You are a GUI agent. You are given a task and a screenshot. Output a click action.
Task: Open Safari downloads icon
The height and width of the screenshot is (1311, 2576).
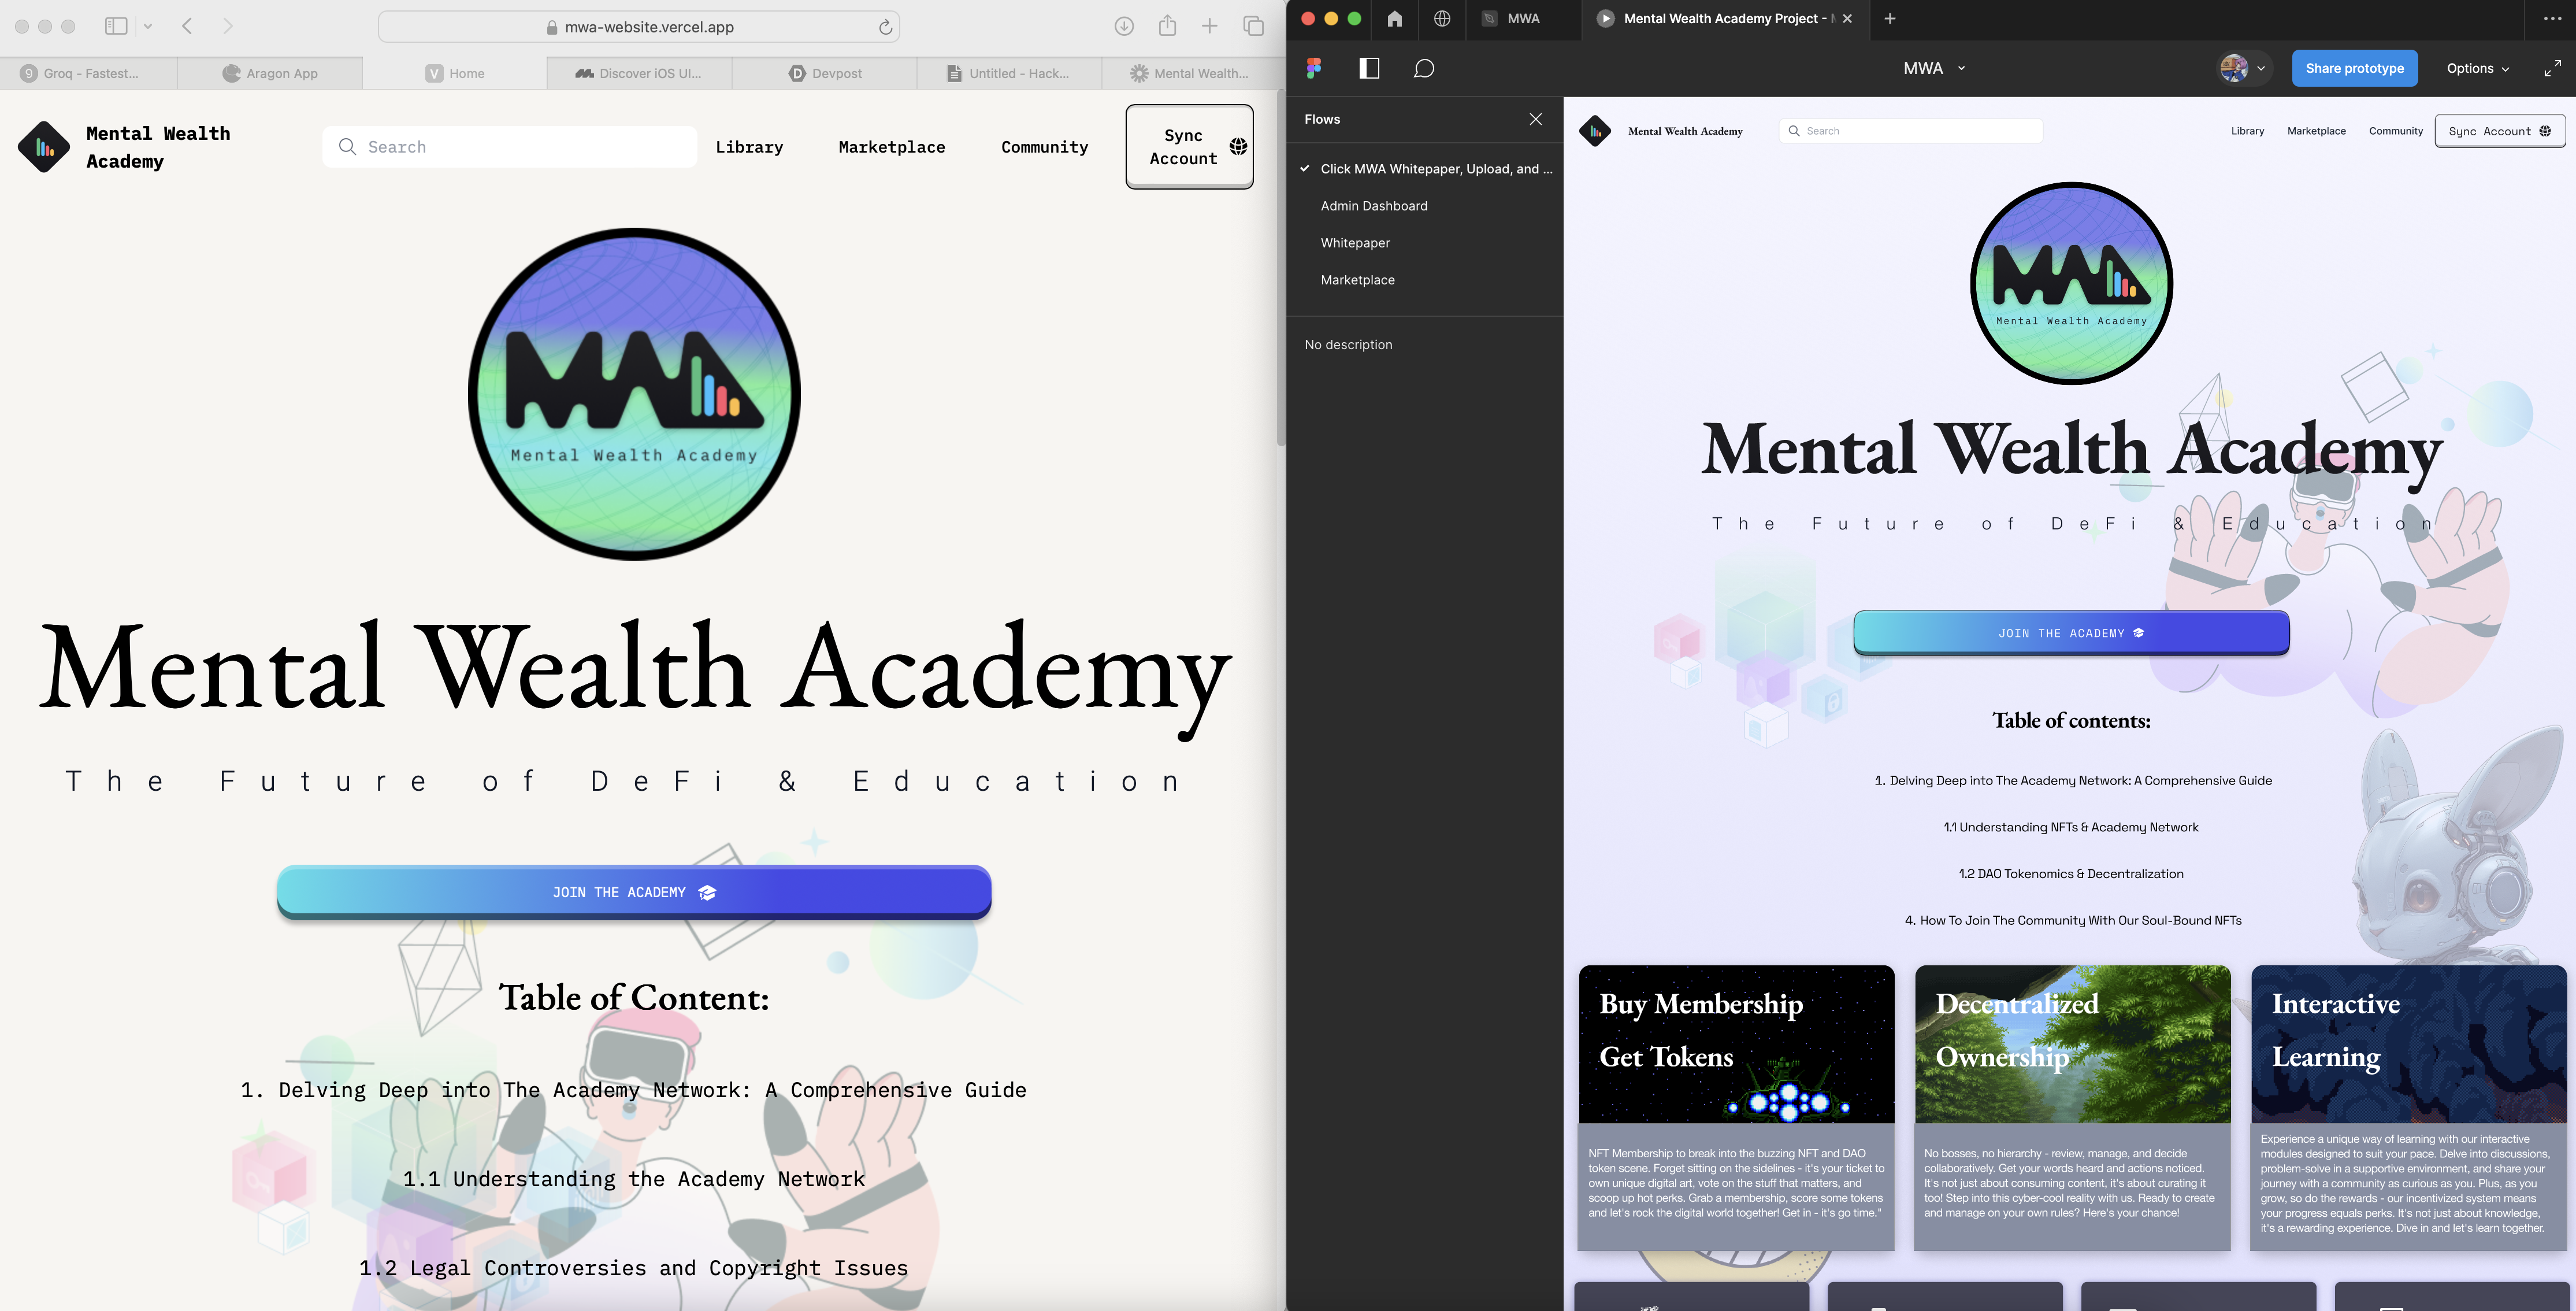pyautogui.click(x=1124, y=26)
